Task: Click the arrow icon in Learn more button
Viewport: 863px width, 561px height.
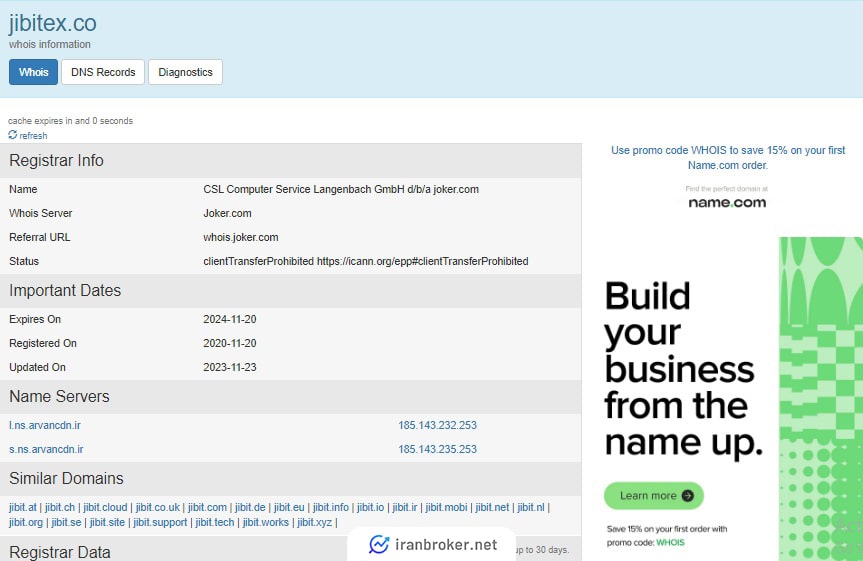Action: point(687,495)
